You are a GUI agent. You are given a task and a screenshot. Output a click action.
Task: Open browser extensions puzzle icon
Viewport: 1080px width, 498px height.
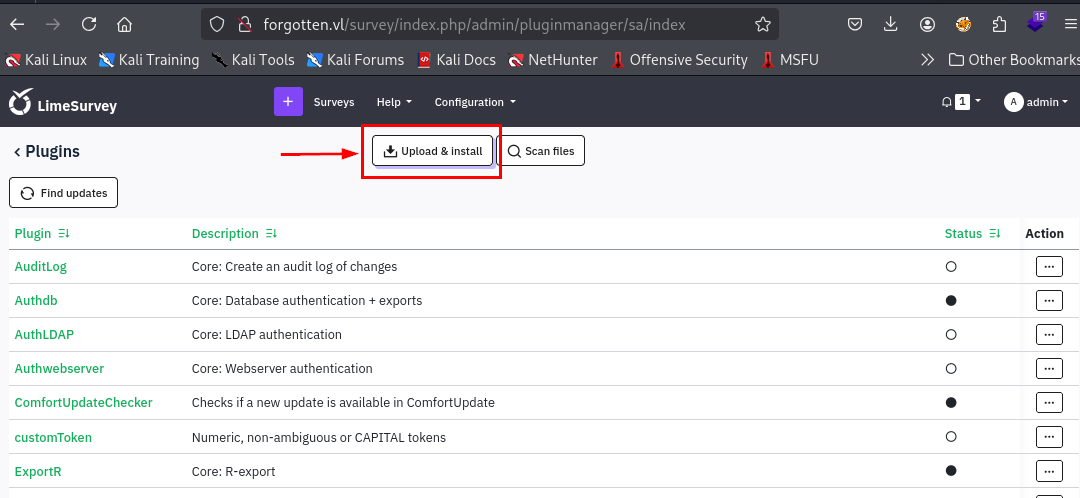(999, 24)
